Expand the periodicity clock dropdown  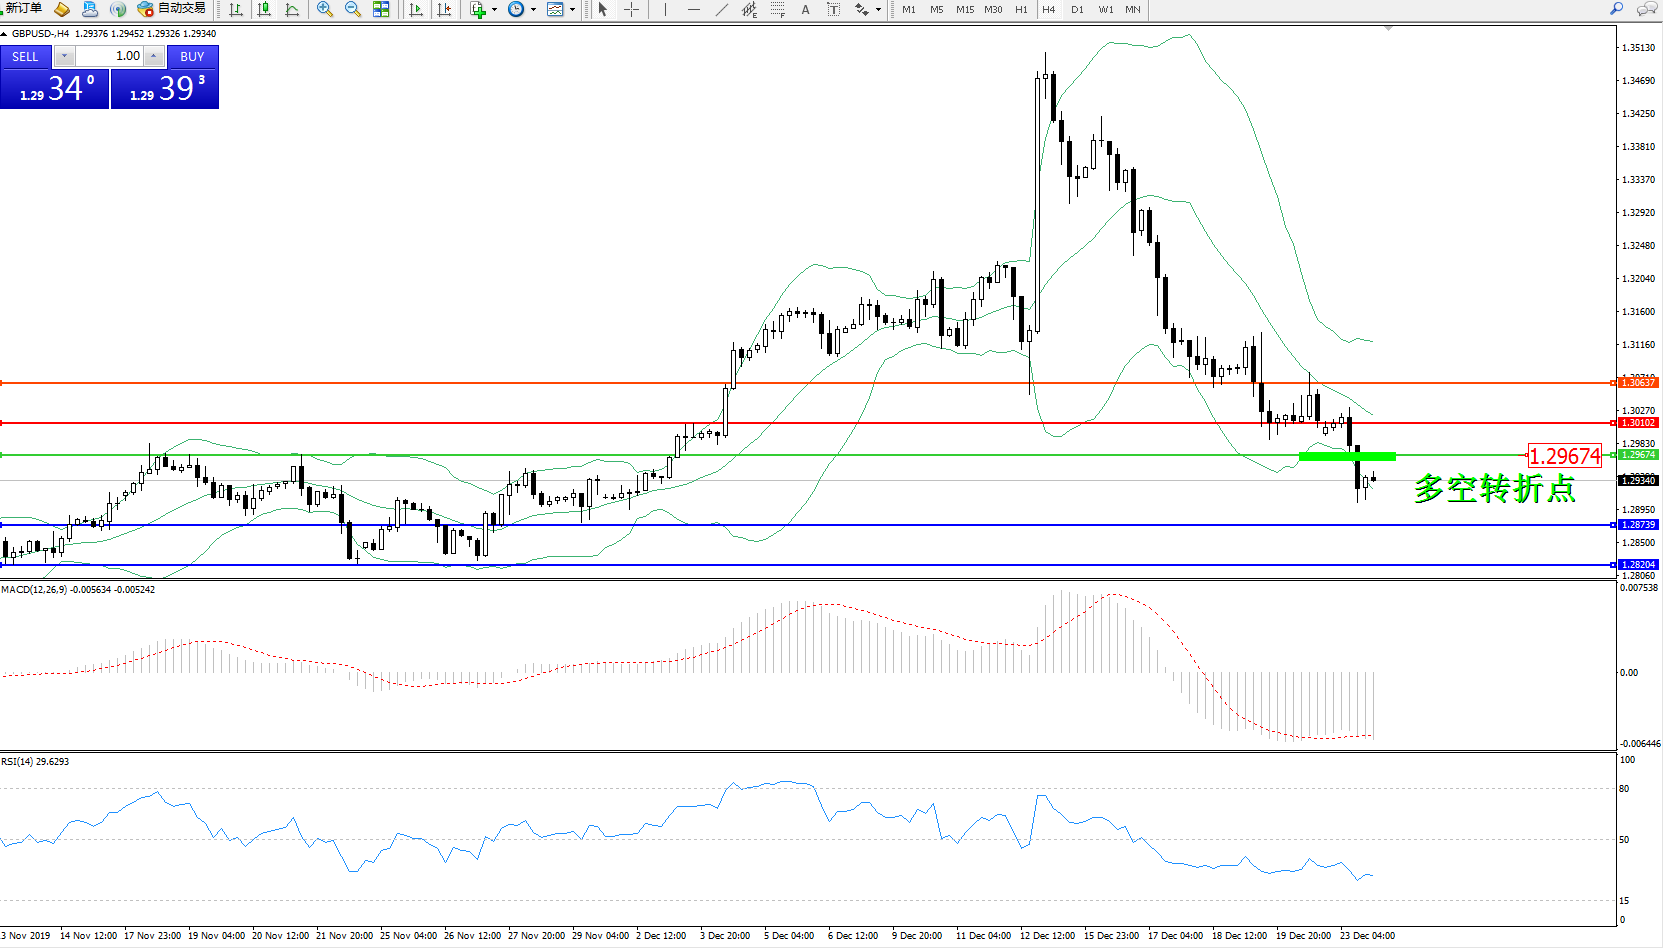[x=533, y=10]
